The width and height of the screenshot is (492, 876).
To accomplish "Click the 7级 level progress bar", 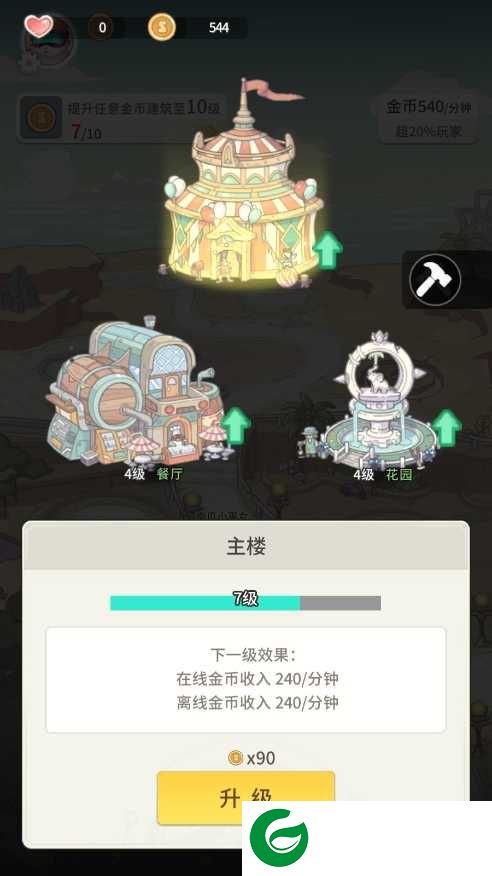I will point(245,602).
